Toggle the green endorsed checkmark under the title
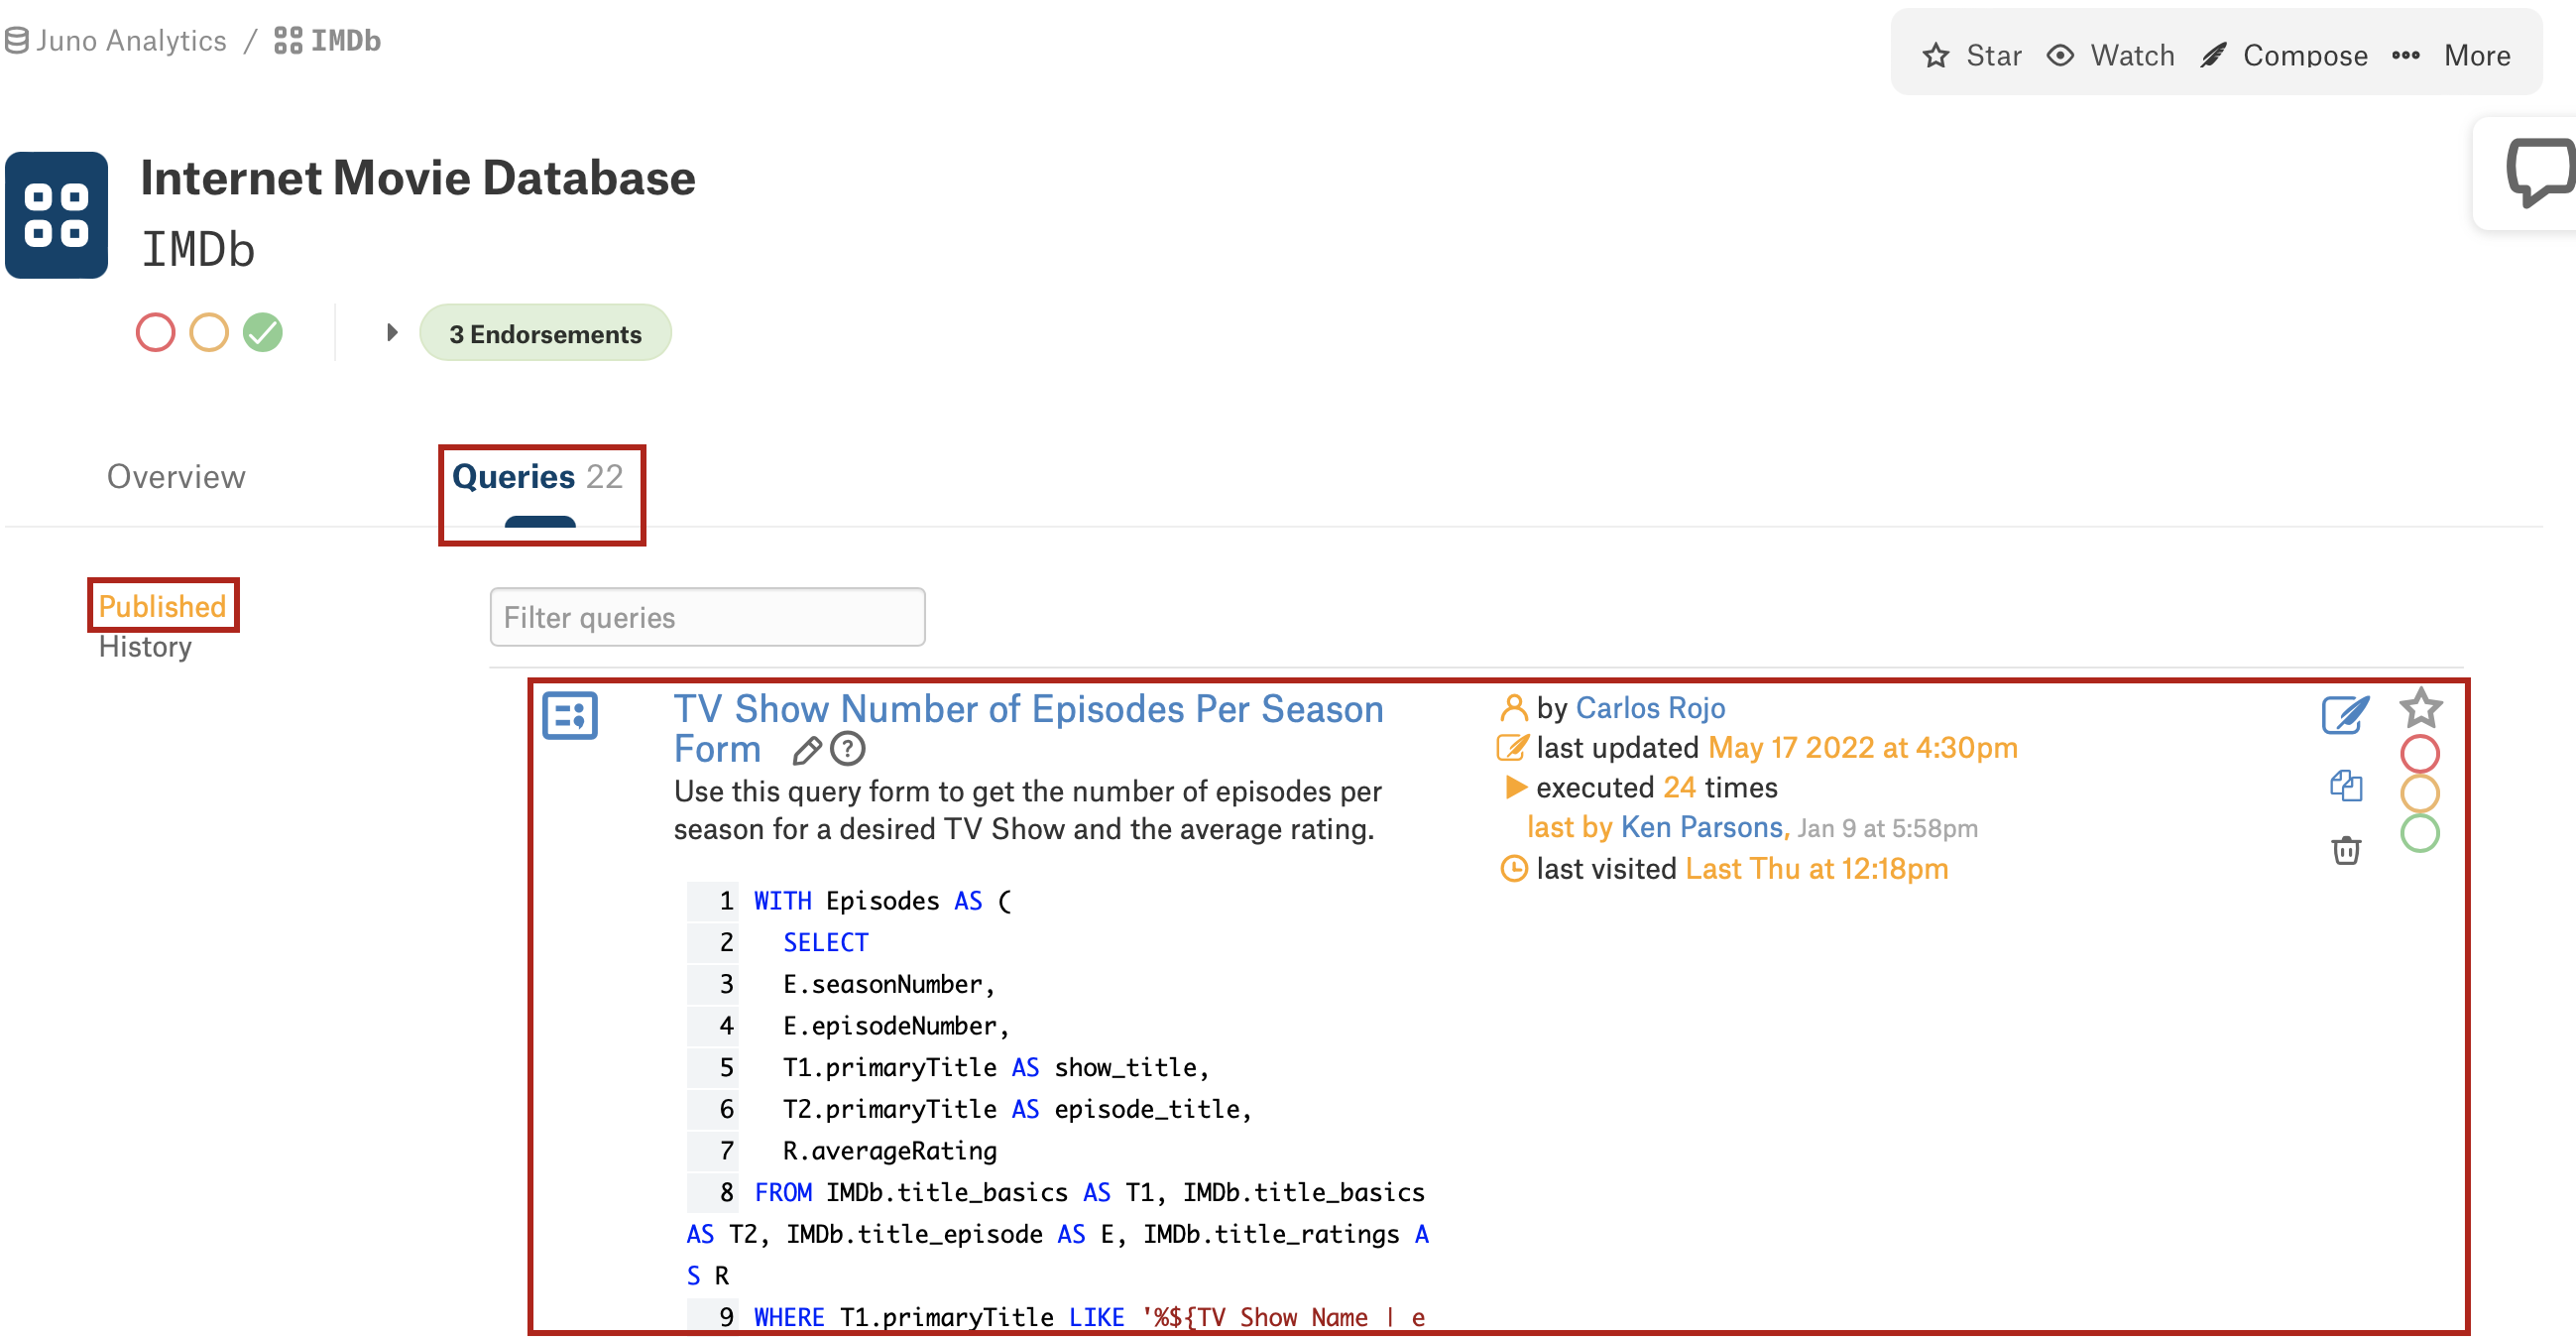 (x=263, y=333)
